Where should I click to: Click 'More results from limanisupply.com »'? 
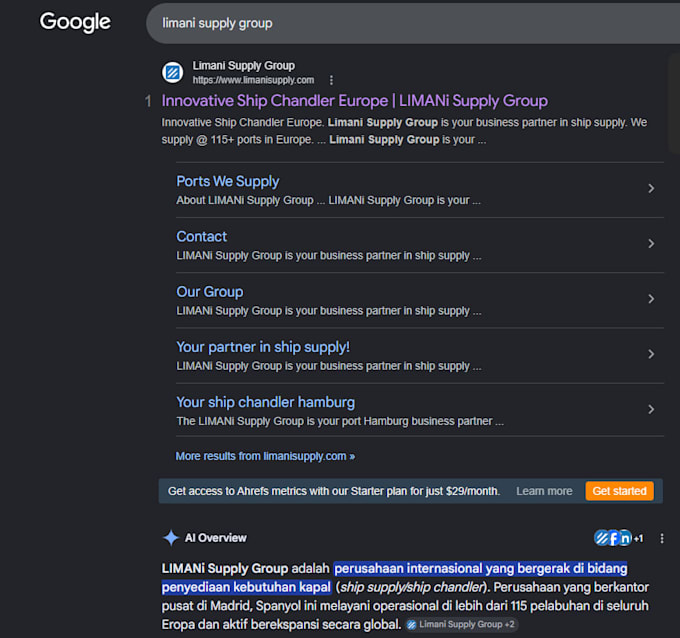click(x=265, y=456)
